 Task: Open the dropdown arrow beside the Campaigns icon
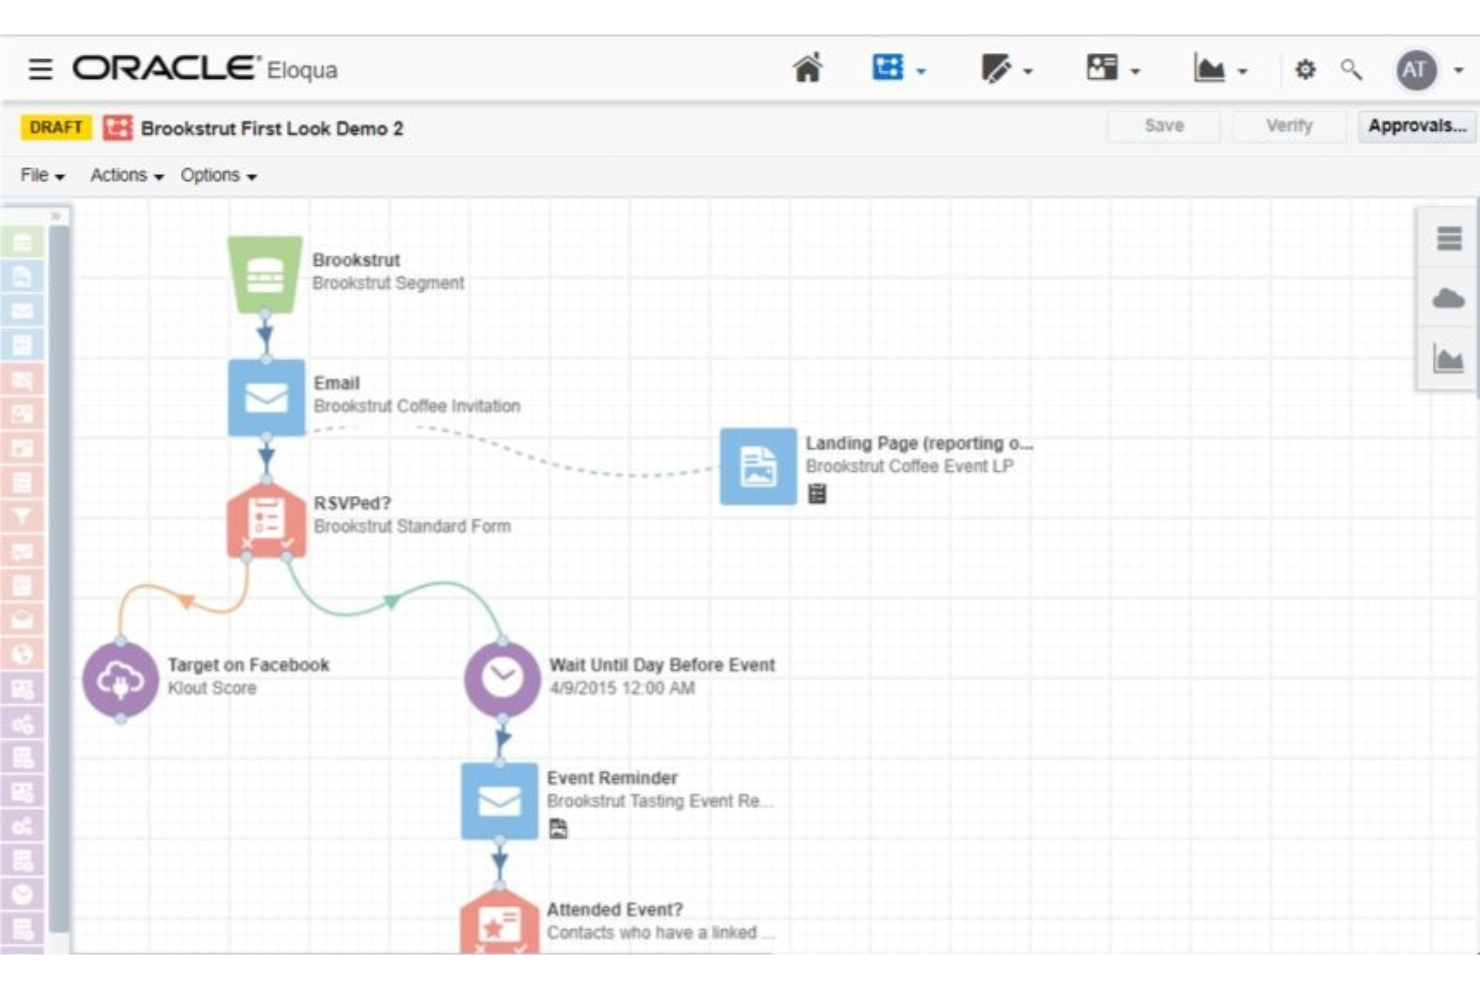(x=922, y=71)
